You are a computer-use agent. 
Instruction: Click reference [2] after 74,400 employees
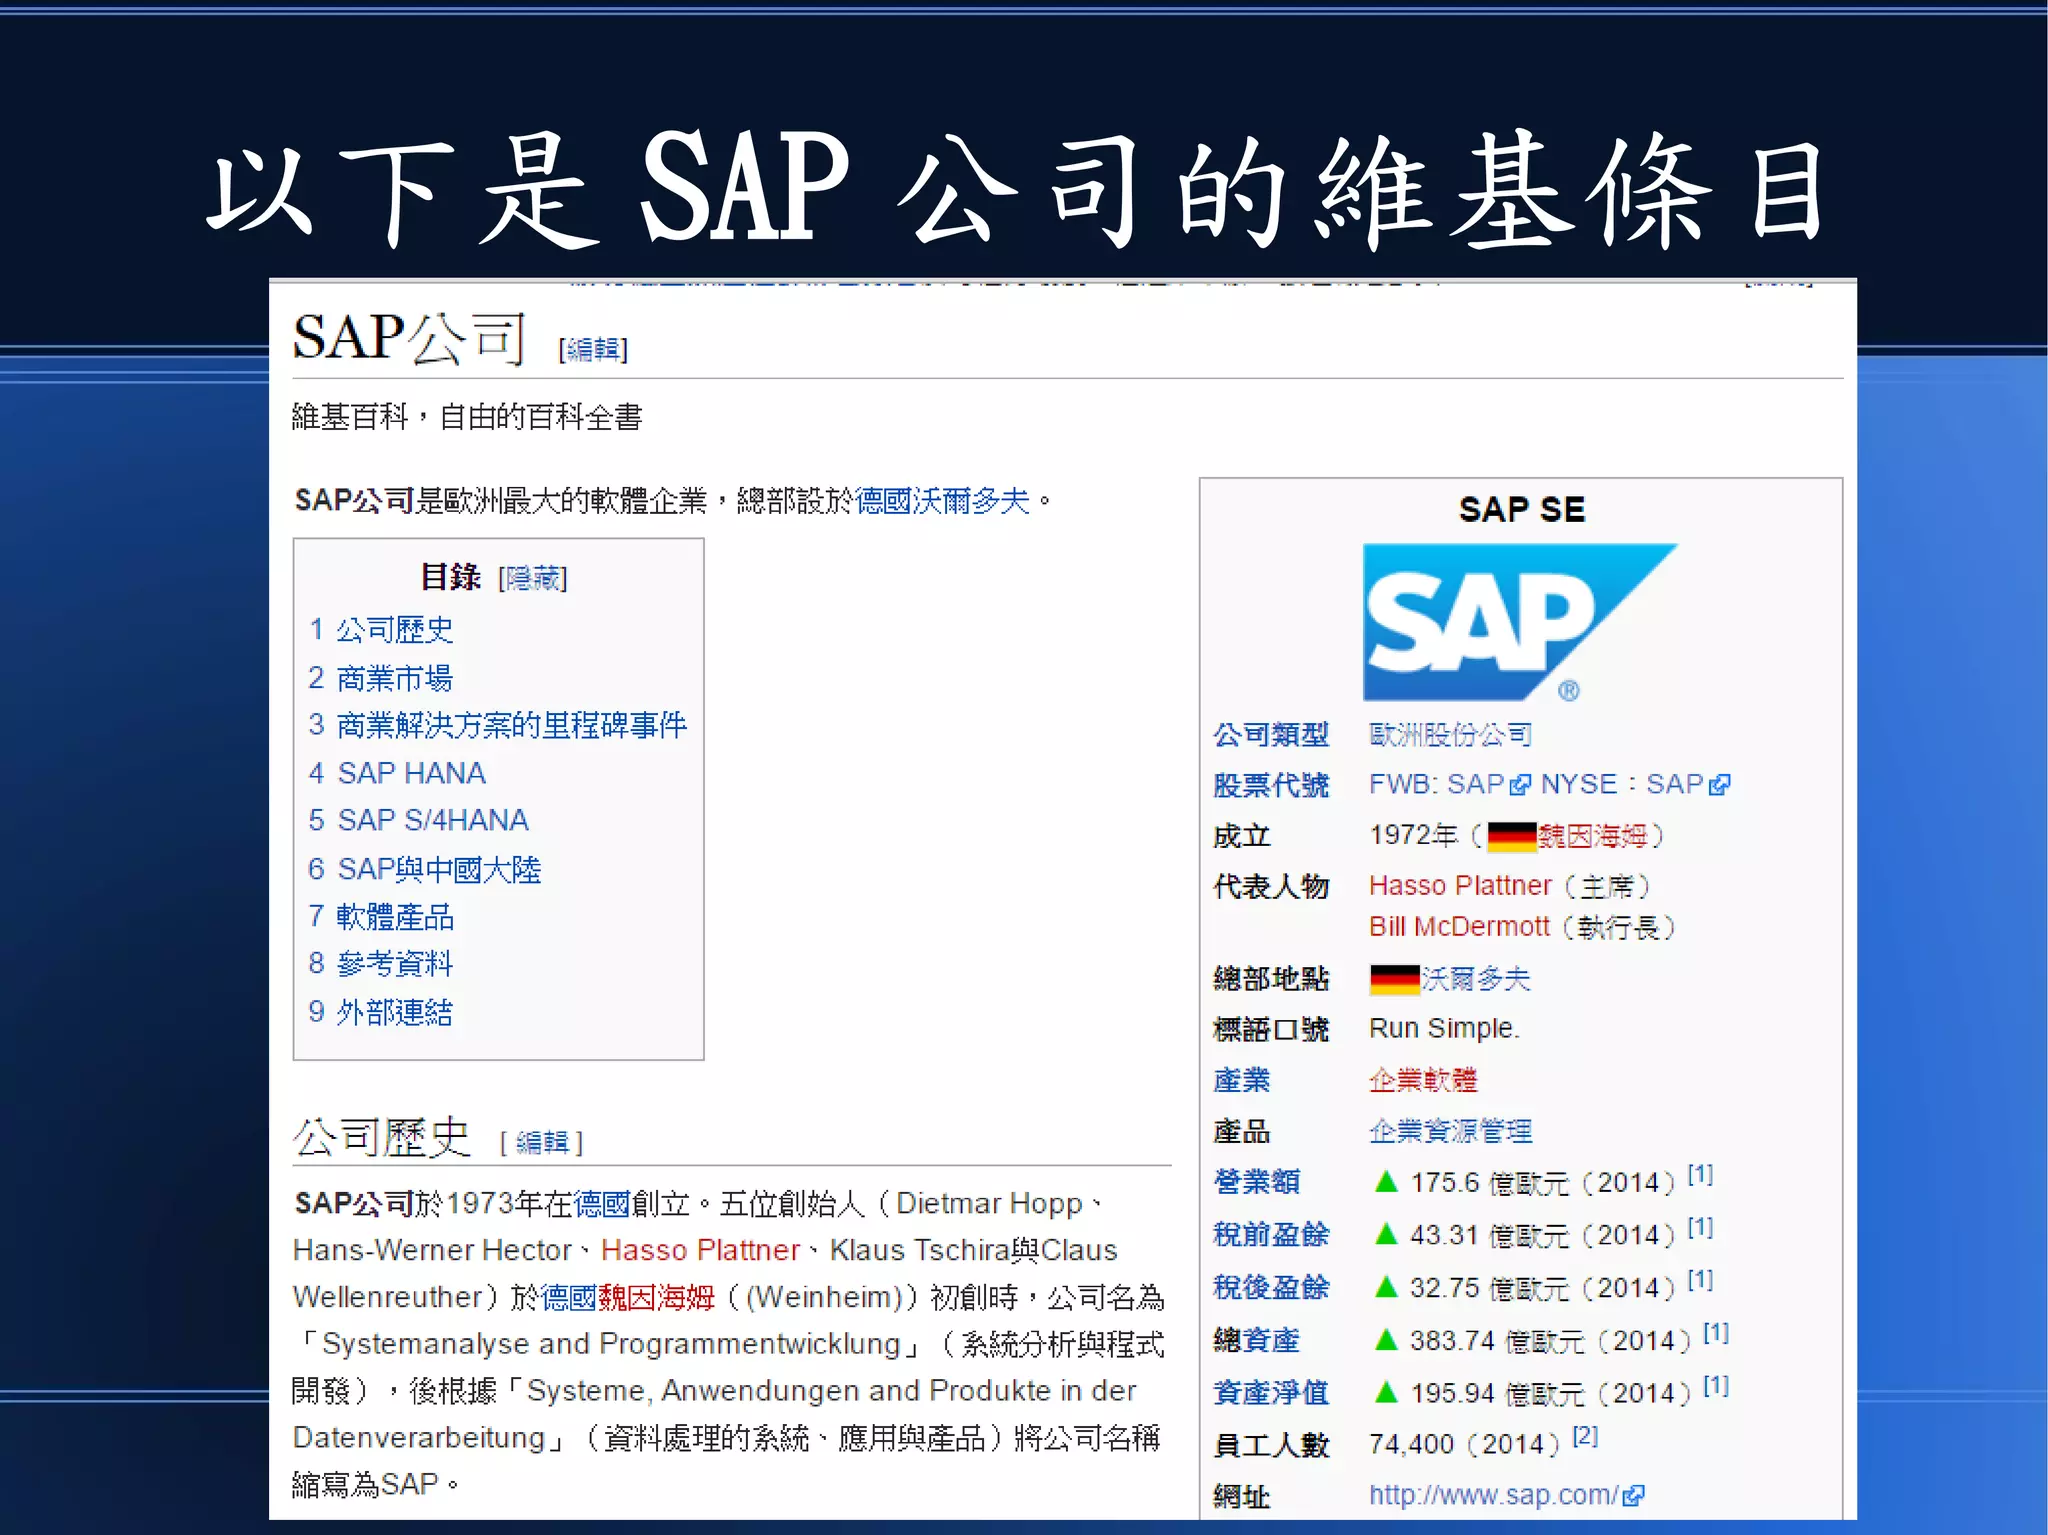(1585, 1437)
